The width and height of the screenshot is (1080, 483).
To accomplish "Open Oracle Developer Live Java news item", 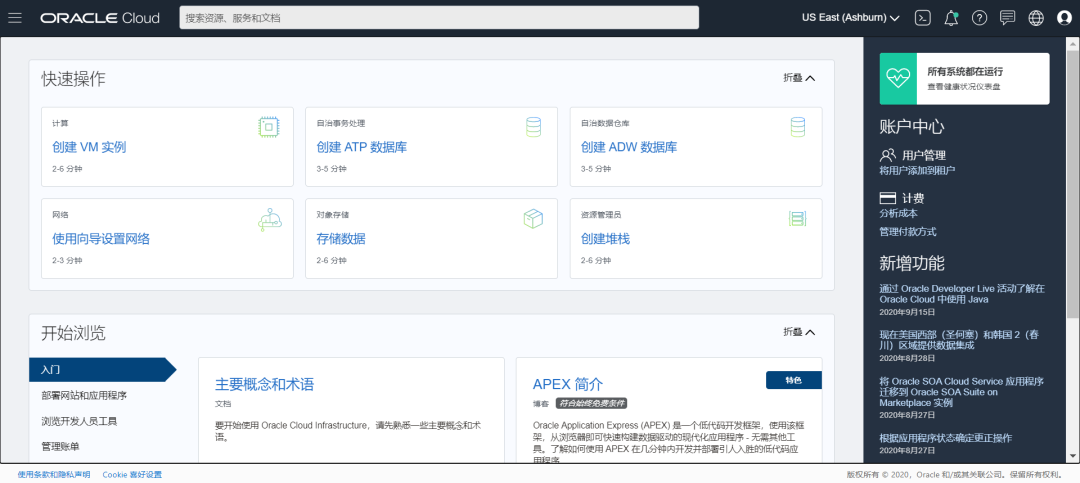I will (x=962, y=294).
